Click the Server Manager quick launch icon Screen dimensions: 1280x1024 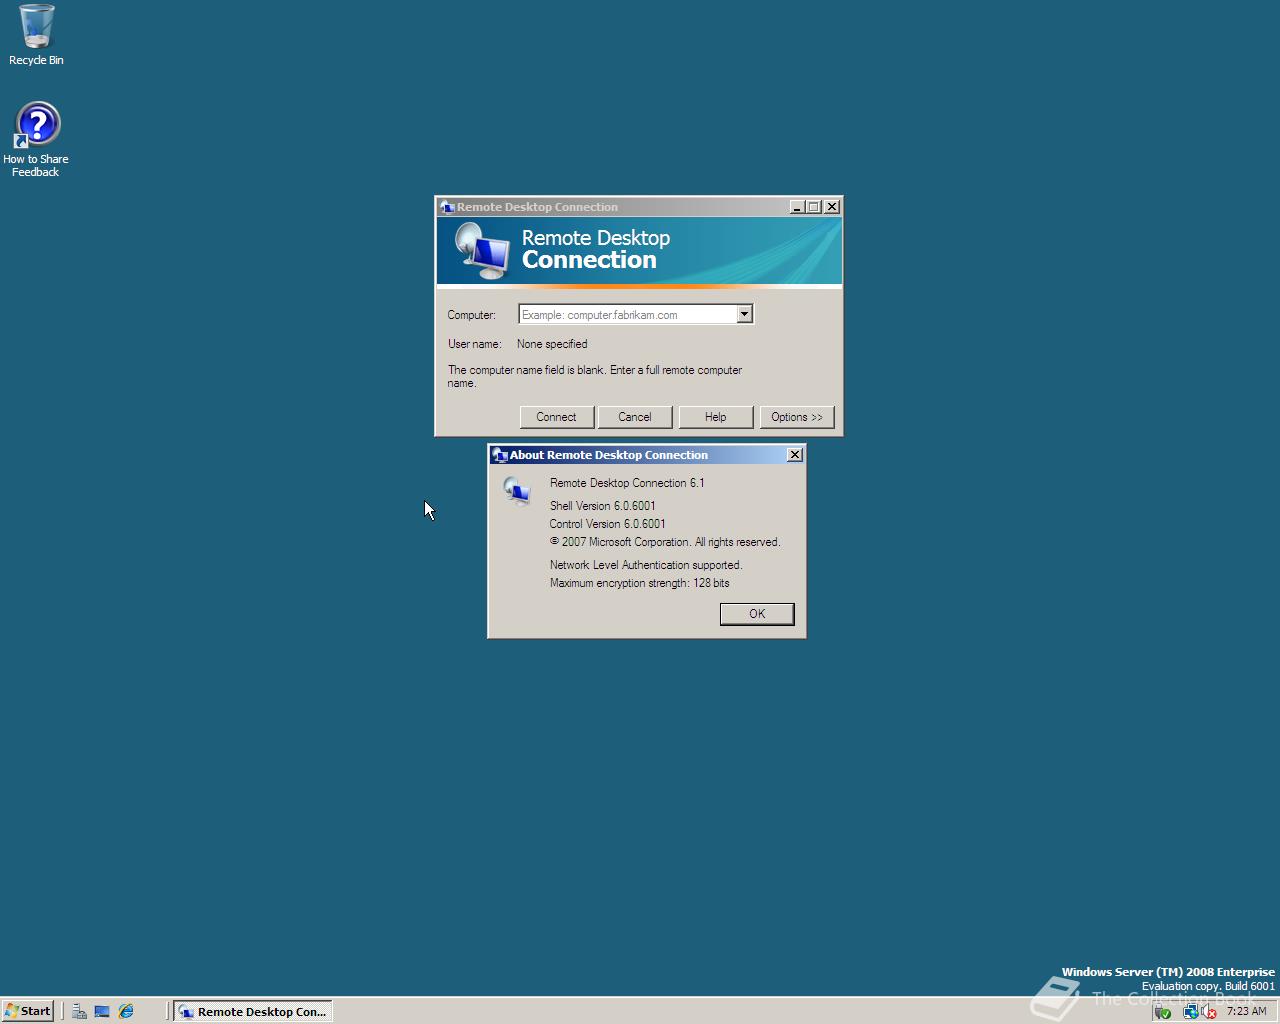(79, 1011)
